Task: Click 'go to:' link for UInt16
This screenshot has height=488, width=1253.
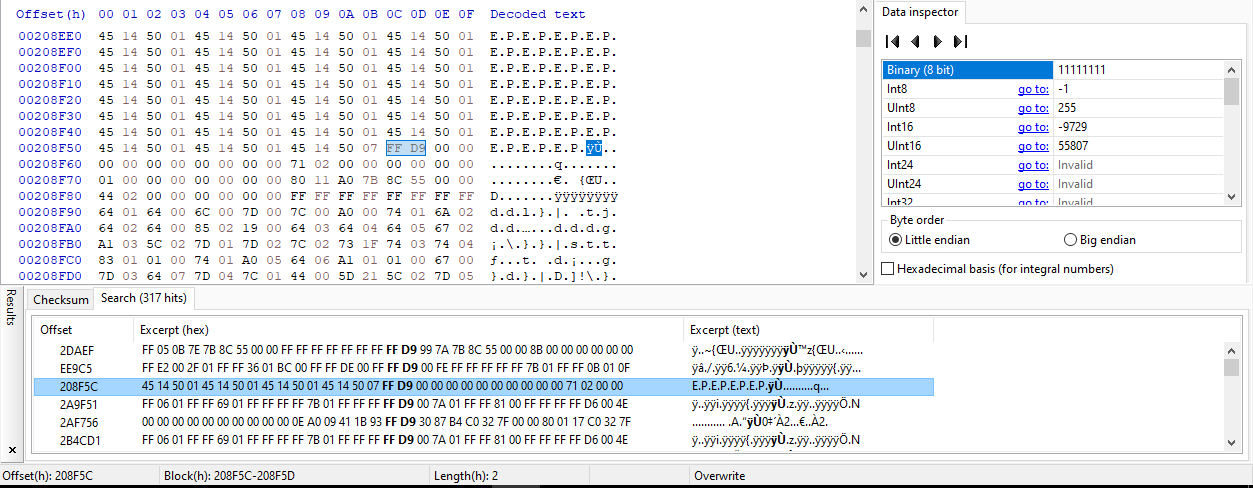Action: click(x=1033, y=146)
